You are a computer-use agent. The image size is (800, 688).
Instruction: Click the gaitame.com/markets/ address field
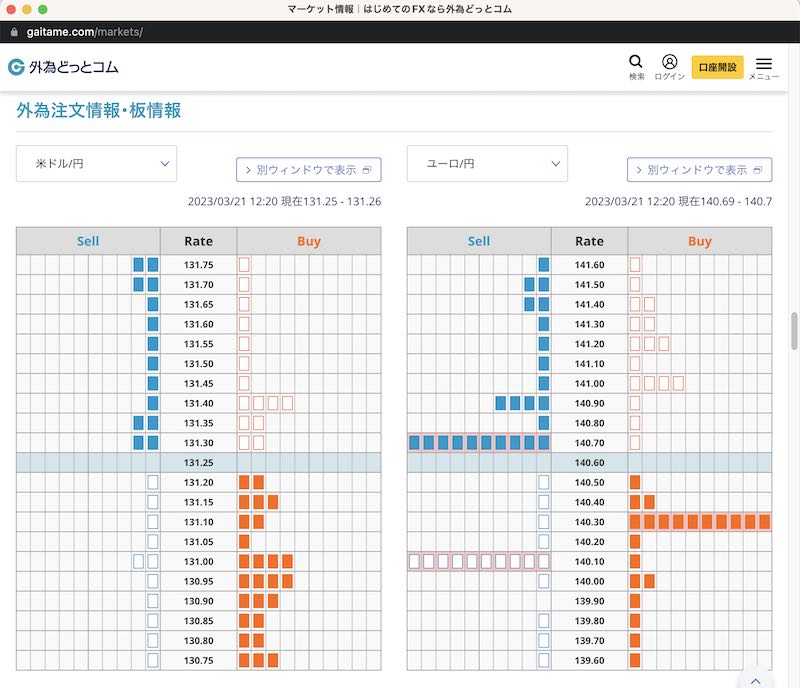(x=85, y=32)
